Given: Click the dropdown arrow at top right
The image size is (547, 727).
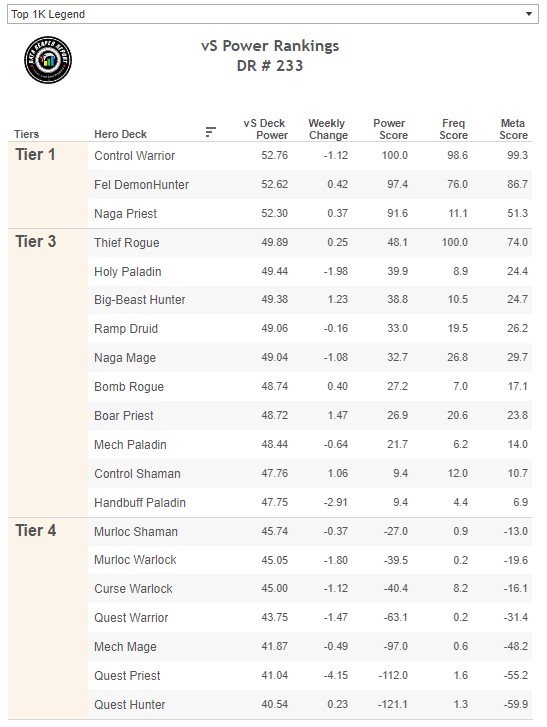Looking at the screenshot, I should click(528, 14).
